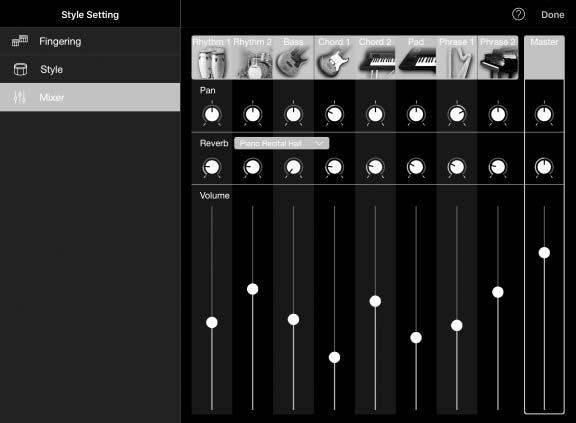The image size is (576, 423).
Task: Select the Phrase 2 grand piano channel
Action: [x=498, y=57]
